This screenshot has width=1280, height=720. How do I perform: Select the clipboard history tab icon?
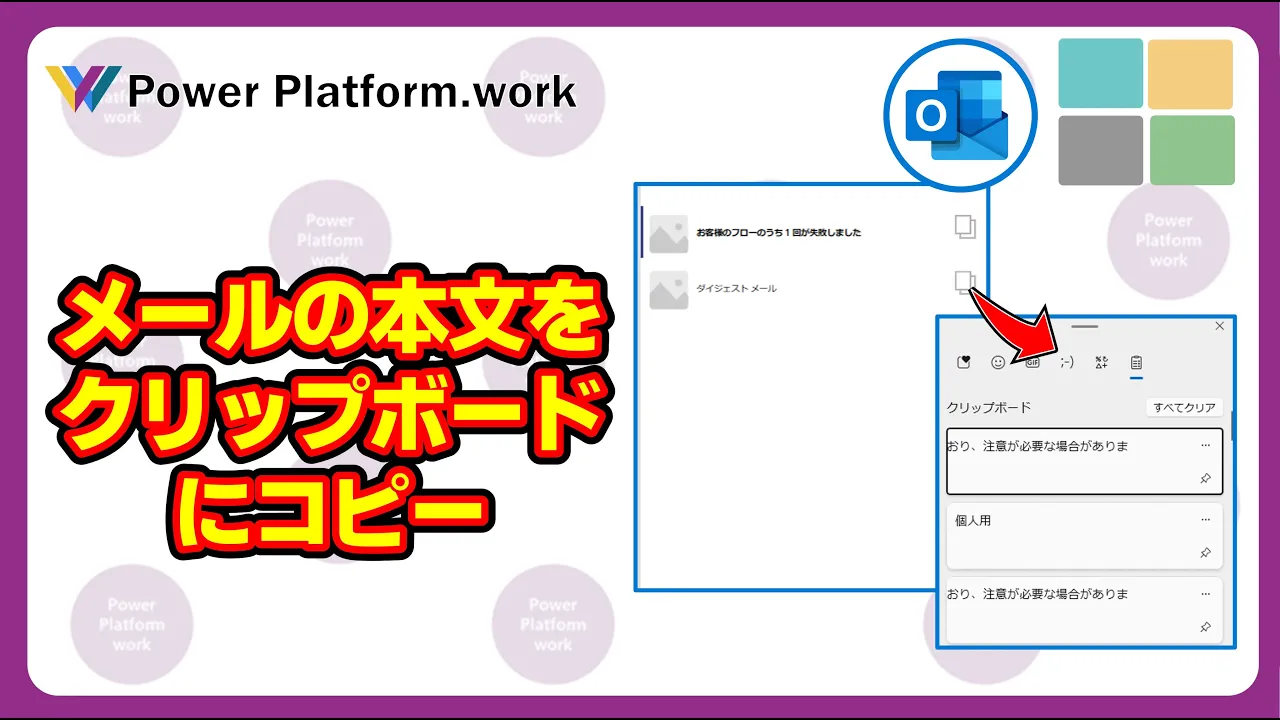(x=1136, y=363)
